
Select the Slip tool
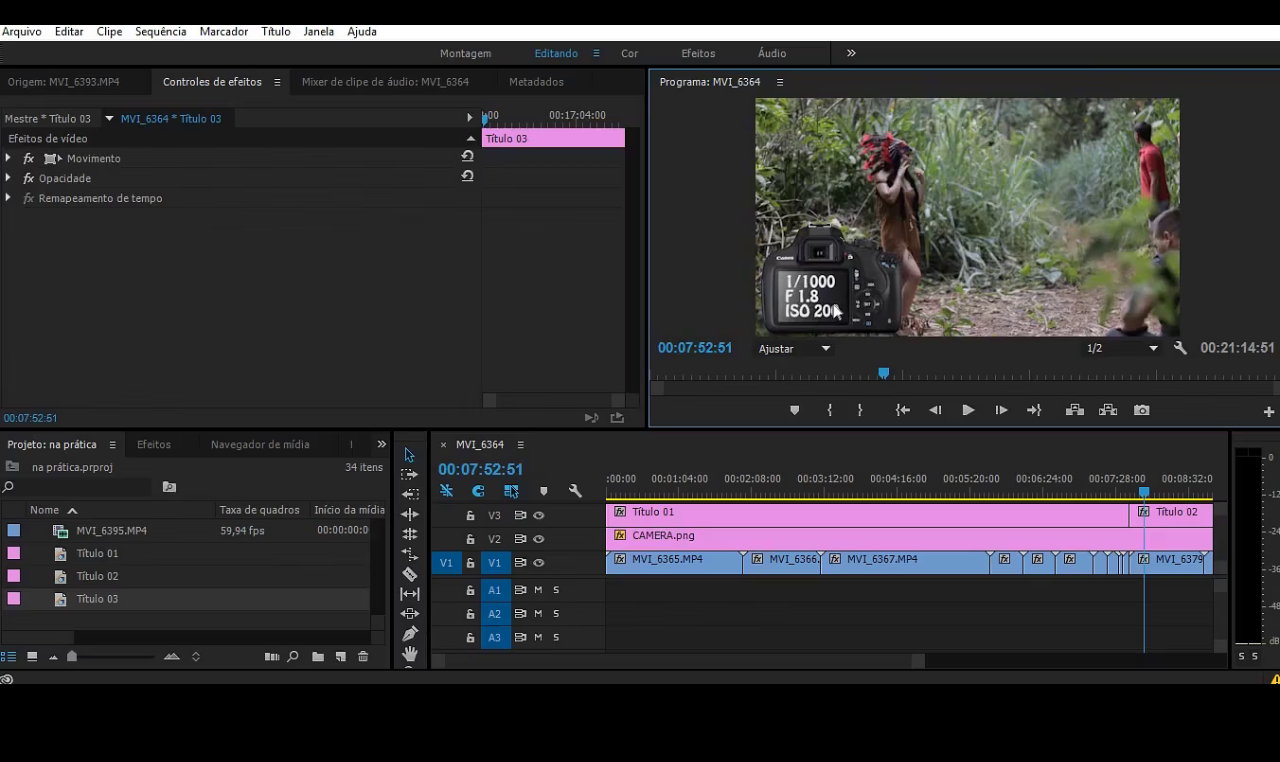point(410,594)
